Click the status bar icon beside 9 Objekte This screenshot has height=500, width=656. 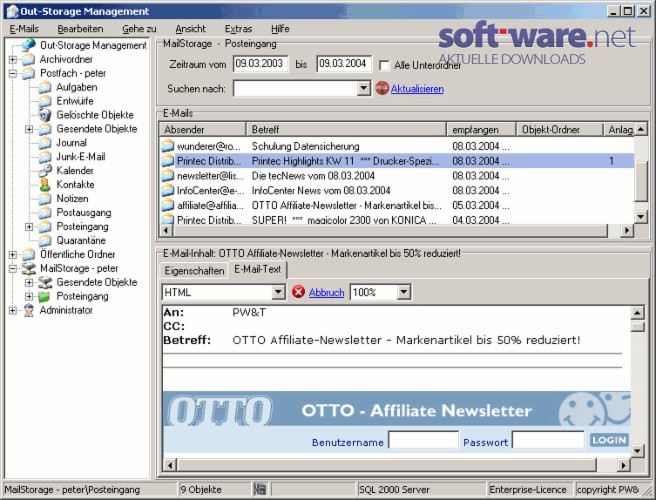[259, 489]
